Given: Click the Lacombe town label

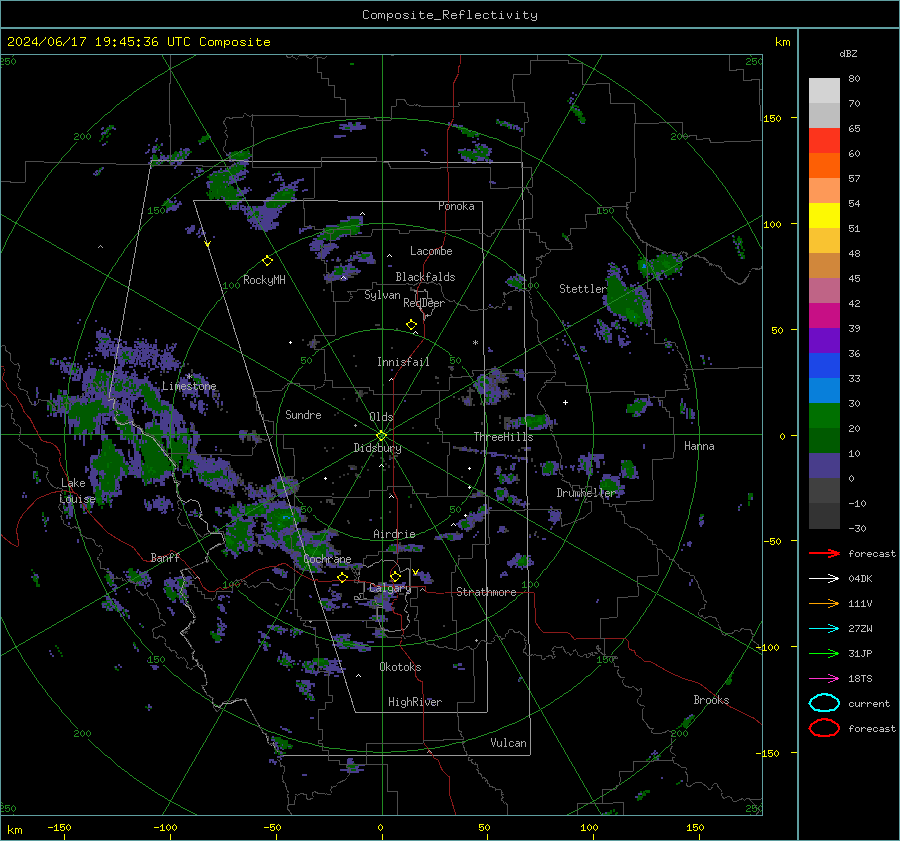Looking at the screenshot, I should (x=431, y=251).
